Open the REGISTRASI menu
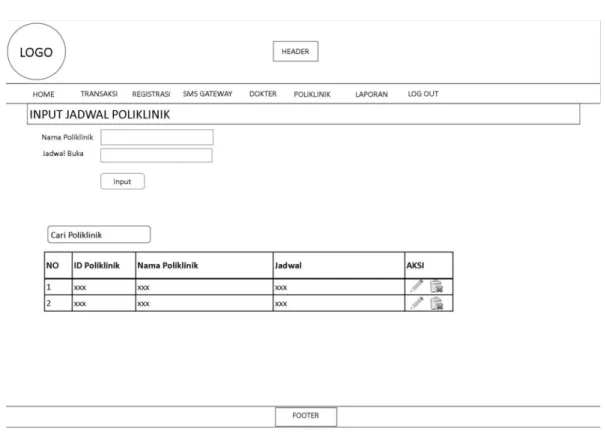 pos(151,94)
